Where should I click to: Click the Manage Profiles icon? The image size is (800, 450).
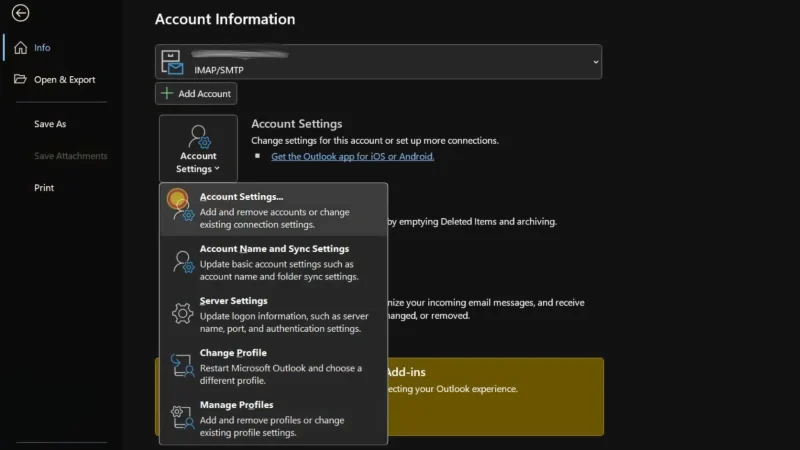pos(182,417)
